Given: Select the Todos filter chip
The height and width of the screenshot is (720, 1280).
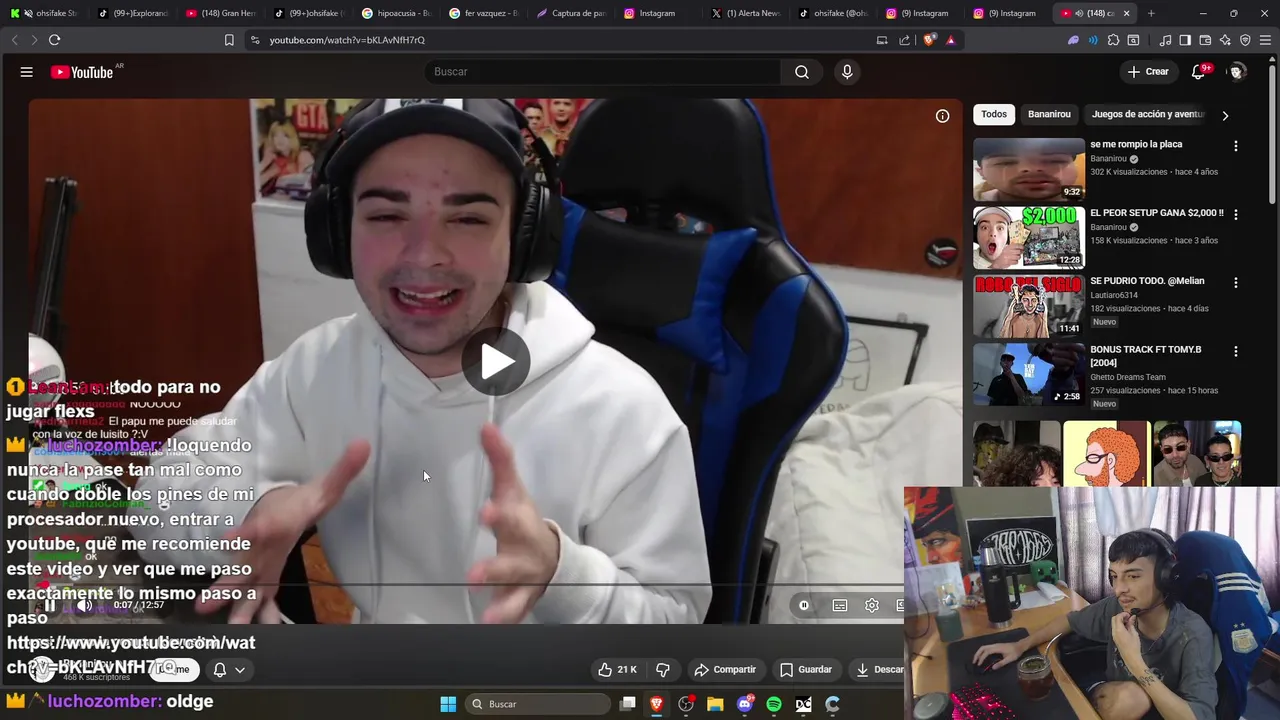Looking at the screenshot, I should point(994,114).
